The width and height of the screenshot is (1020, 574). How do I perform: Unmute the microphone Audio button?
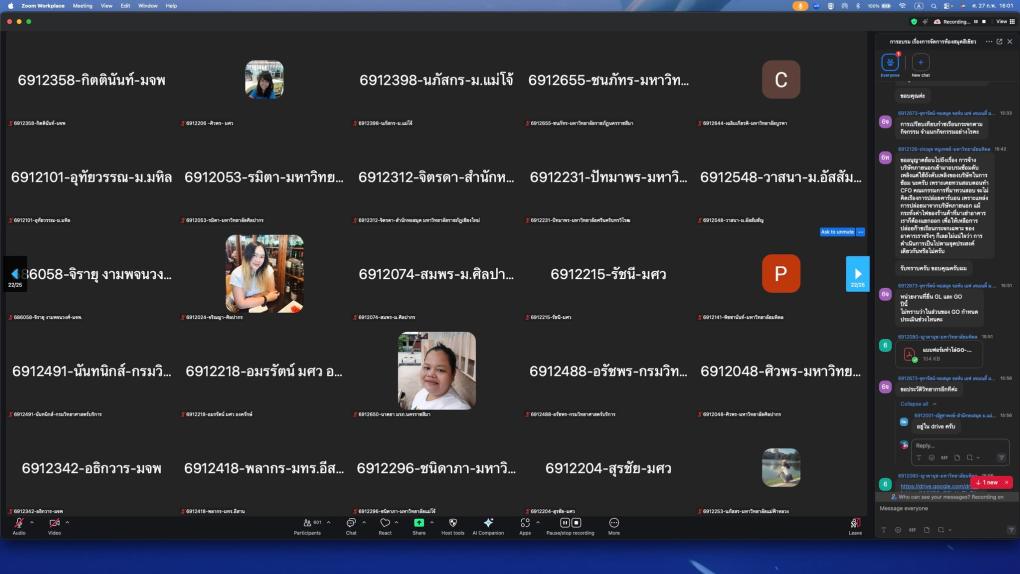click(18, 523)
